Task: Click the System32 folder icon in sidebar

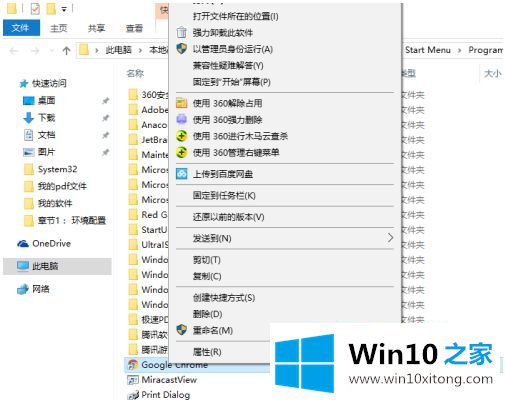Action: [29, 169]
